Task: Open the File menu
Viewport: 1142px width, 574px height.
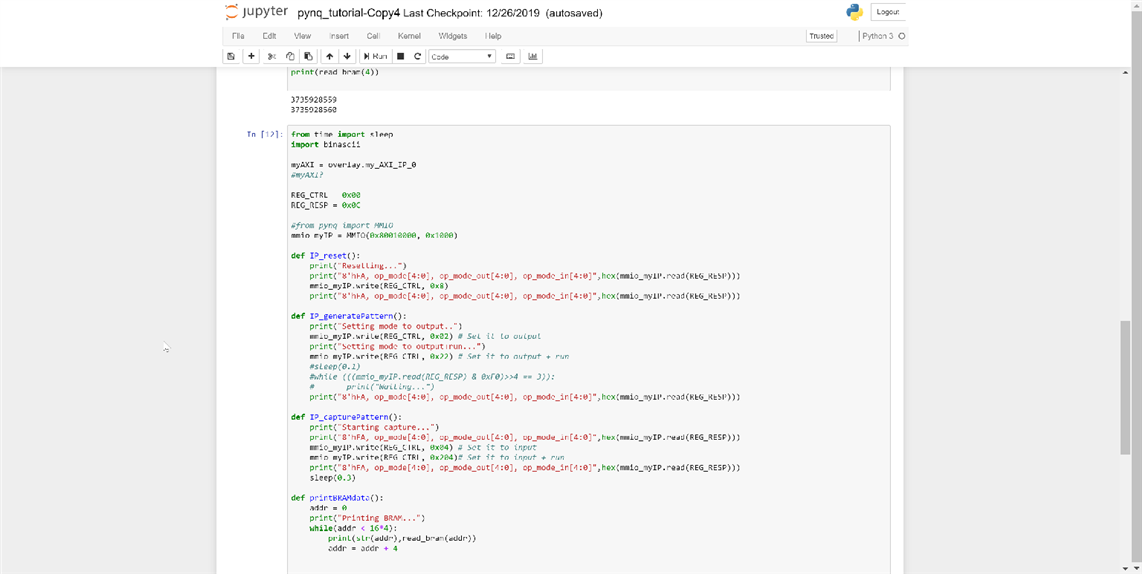Action: tap(238, 36)
